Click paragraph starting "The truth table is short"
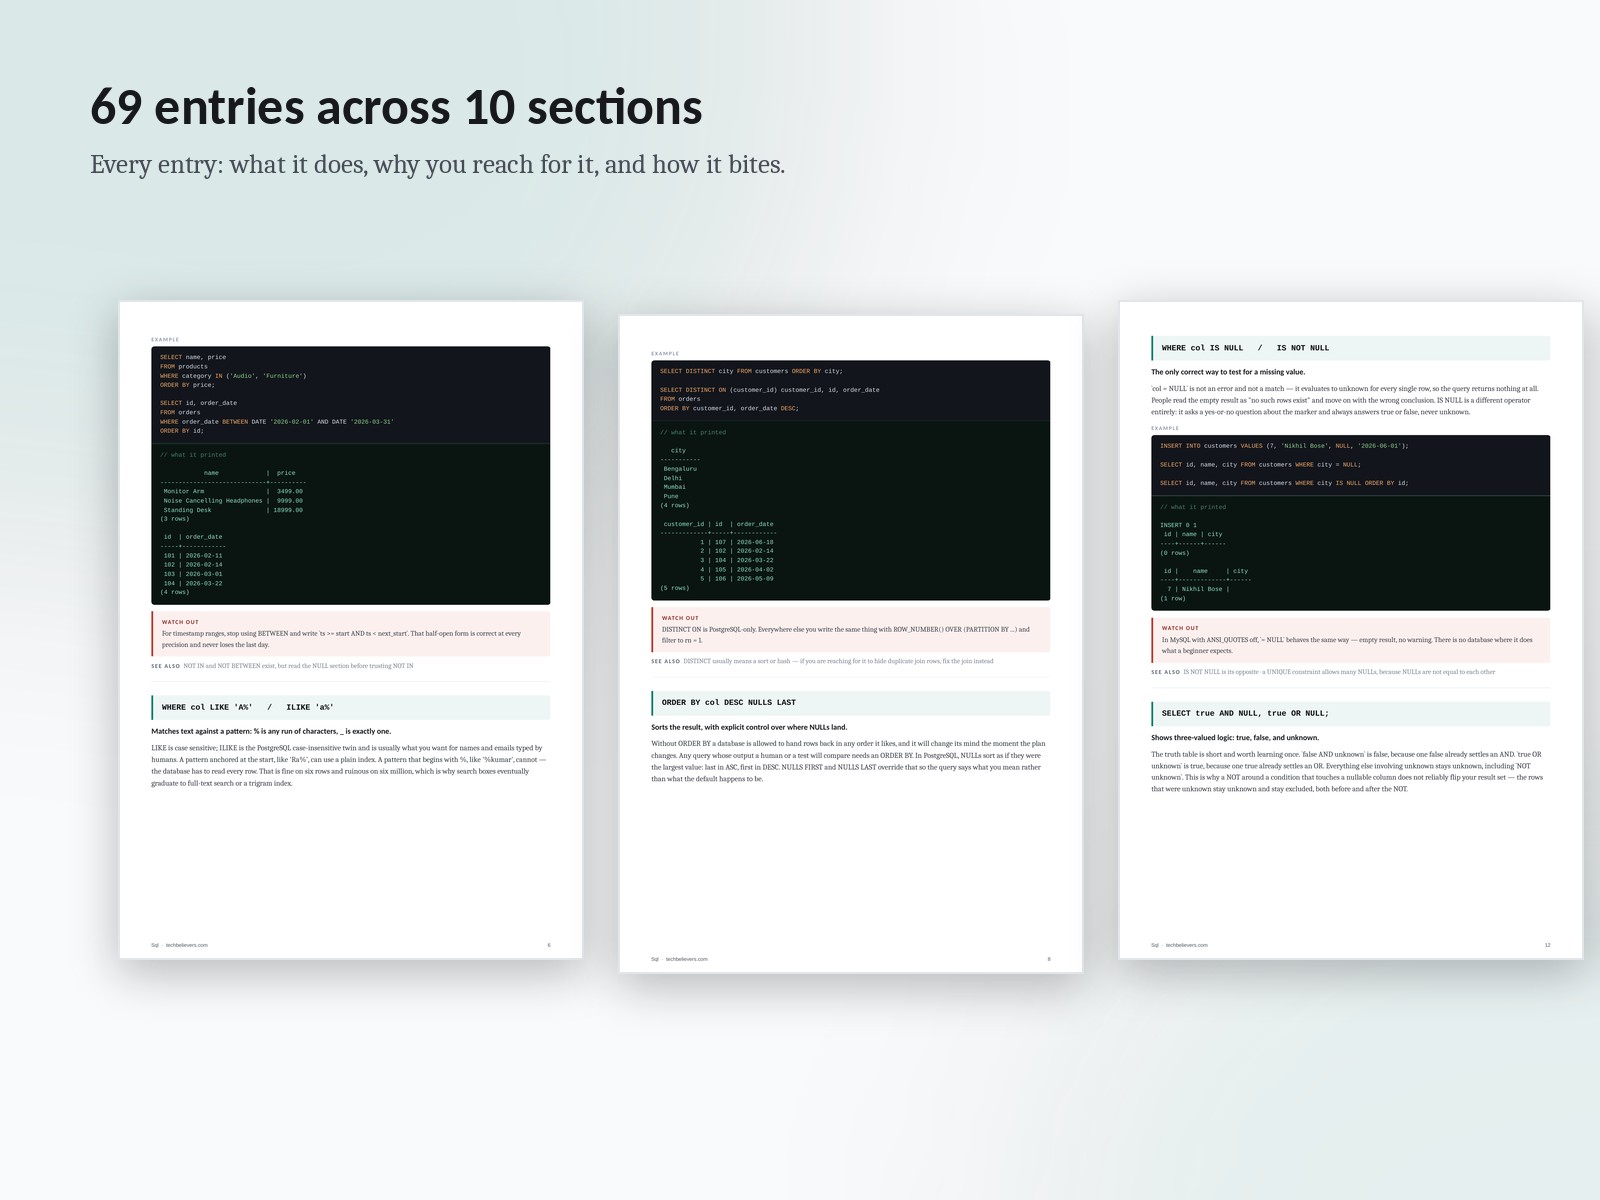Viewport: 1600px width, 1200px height. [1348, 772]
